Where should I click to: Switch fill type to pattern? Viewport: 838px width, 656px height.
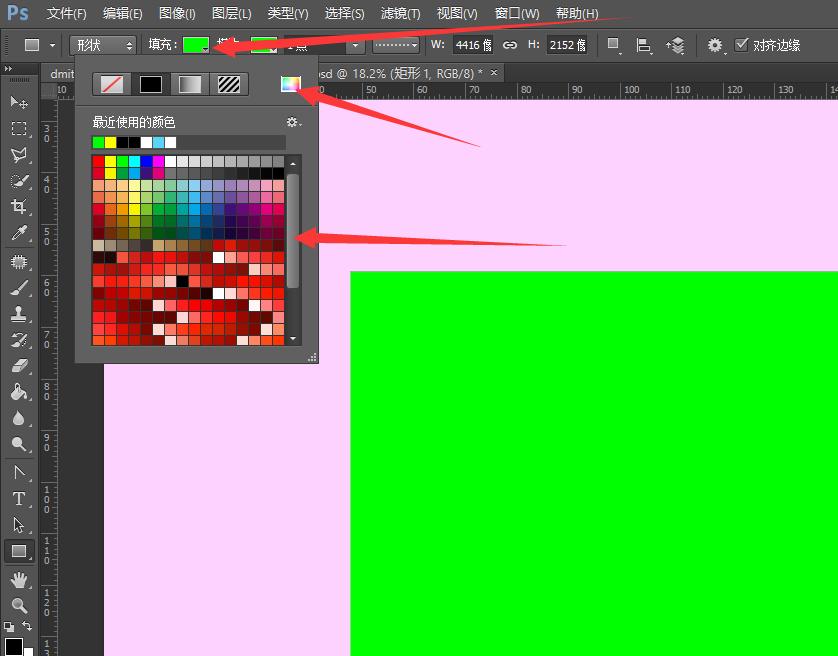(x=229, y=85)
